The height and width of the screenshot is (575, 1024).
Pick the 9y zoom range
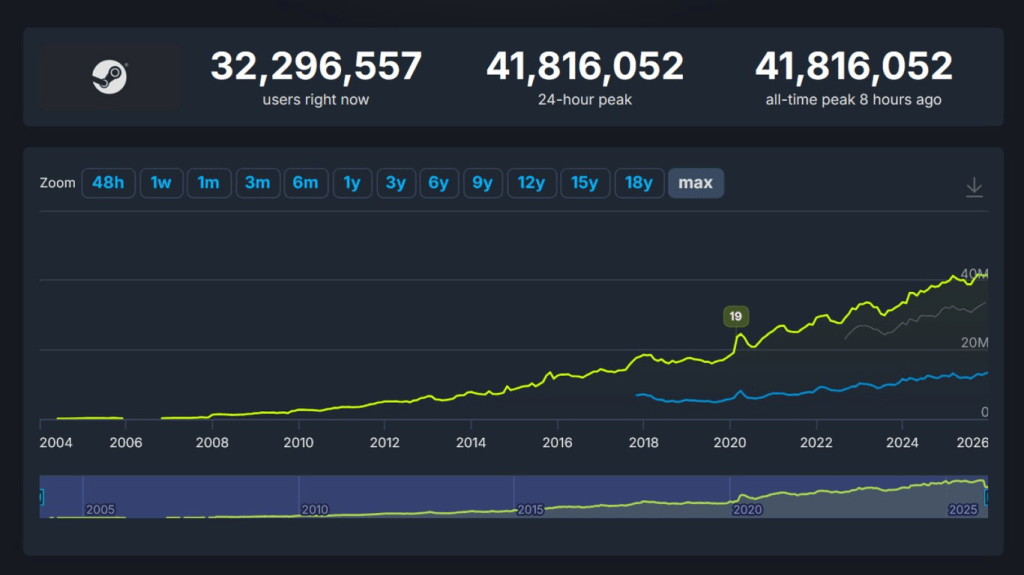point(482,183)
